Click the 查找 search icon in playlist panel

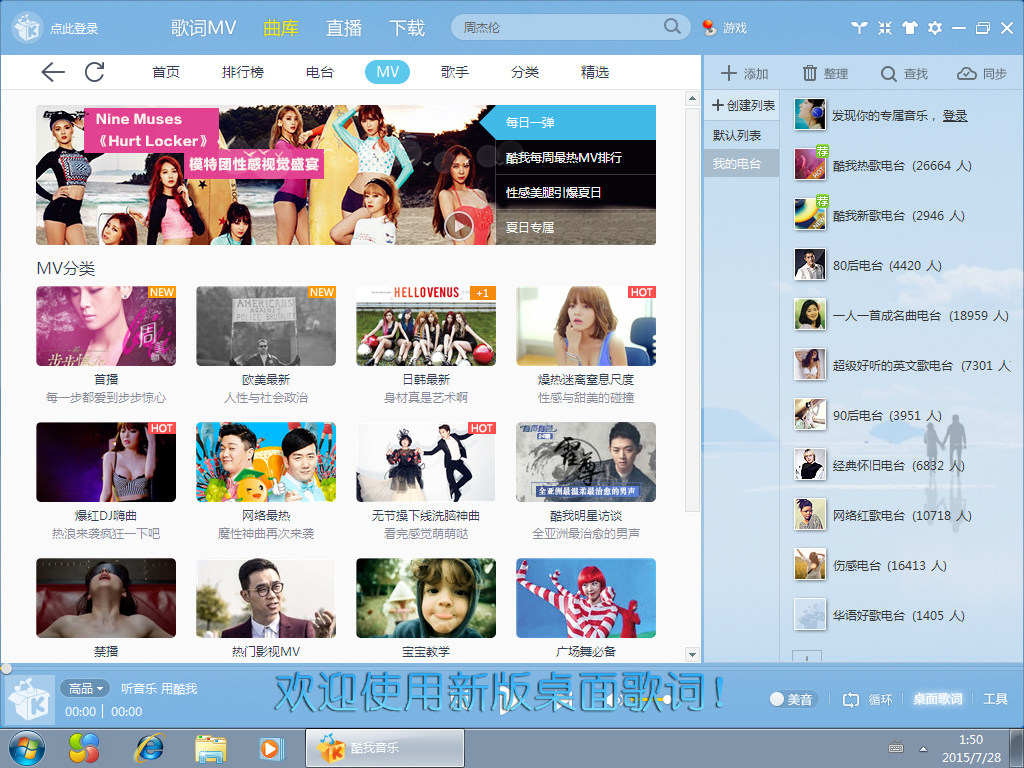(x=888, y=74)
